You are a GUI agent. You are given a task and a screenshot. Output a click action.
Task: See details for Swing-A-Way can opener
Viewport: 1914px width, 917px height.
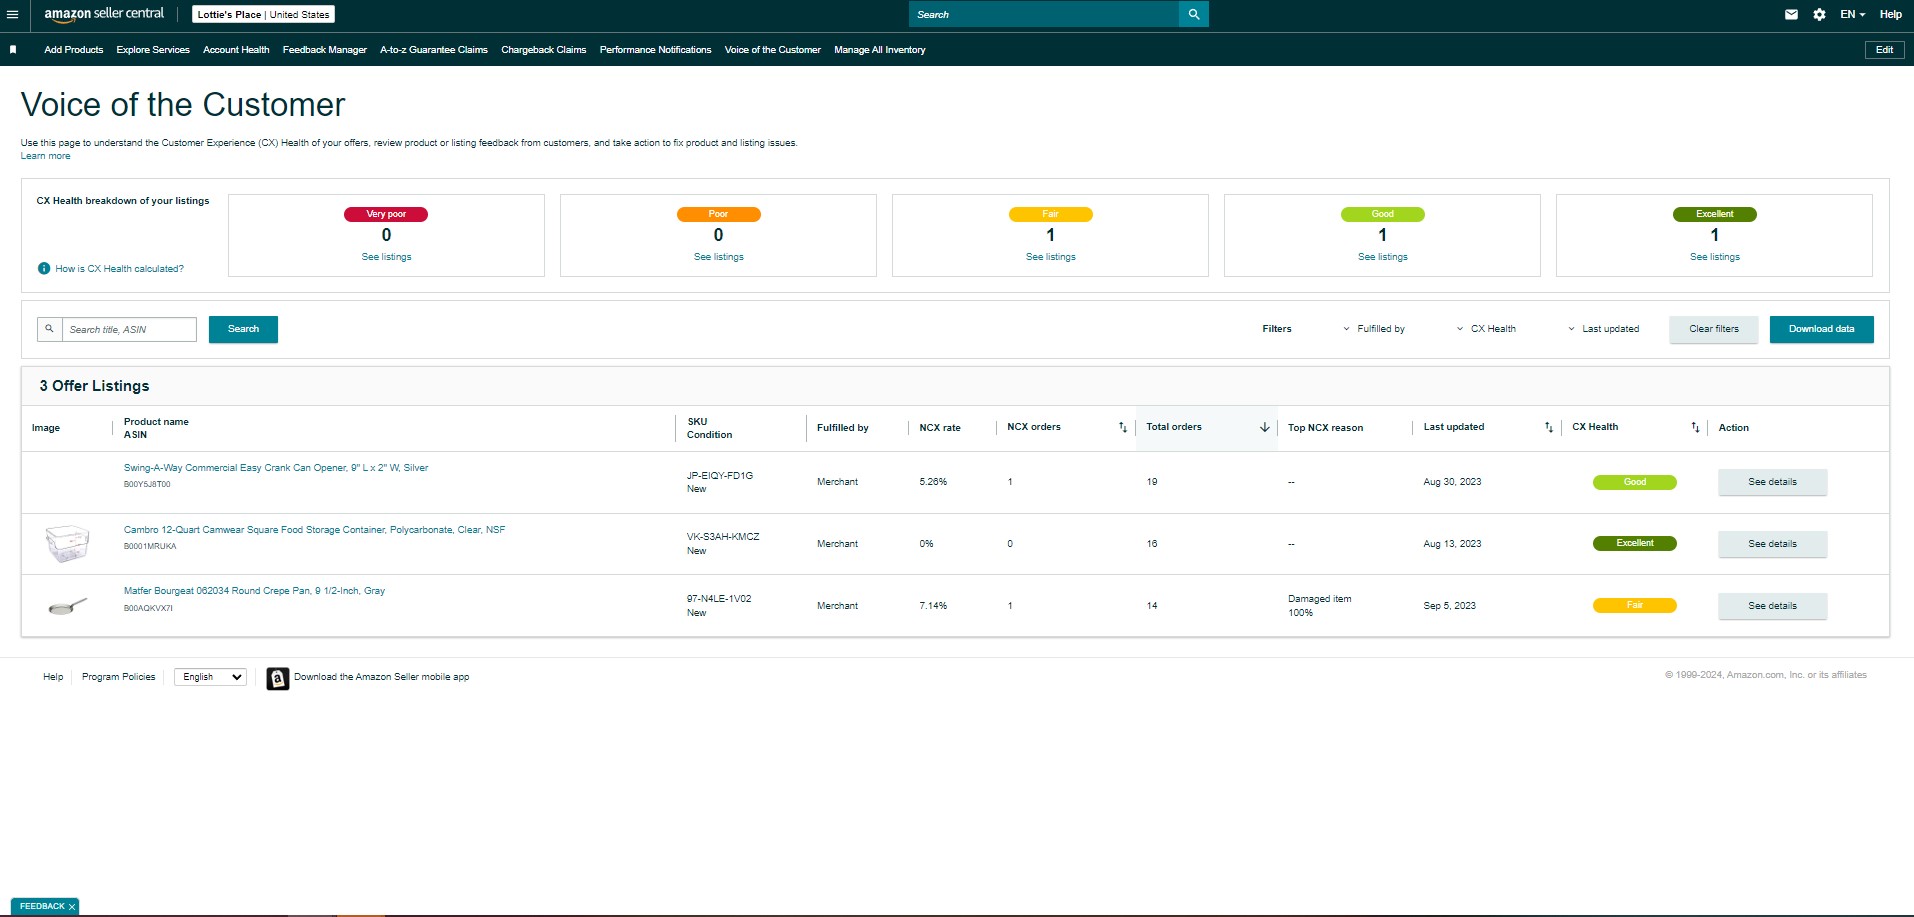[1773, 482]
